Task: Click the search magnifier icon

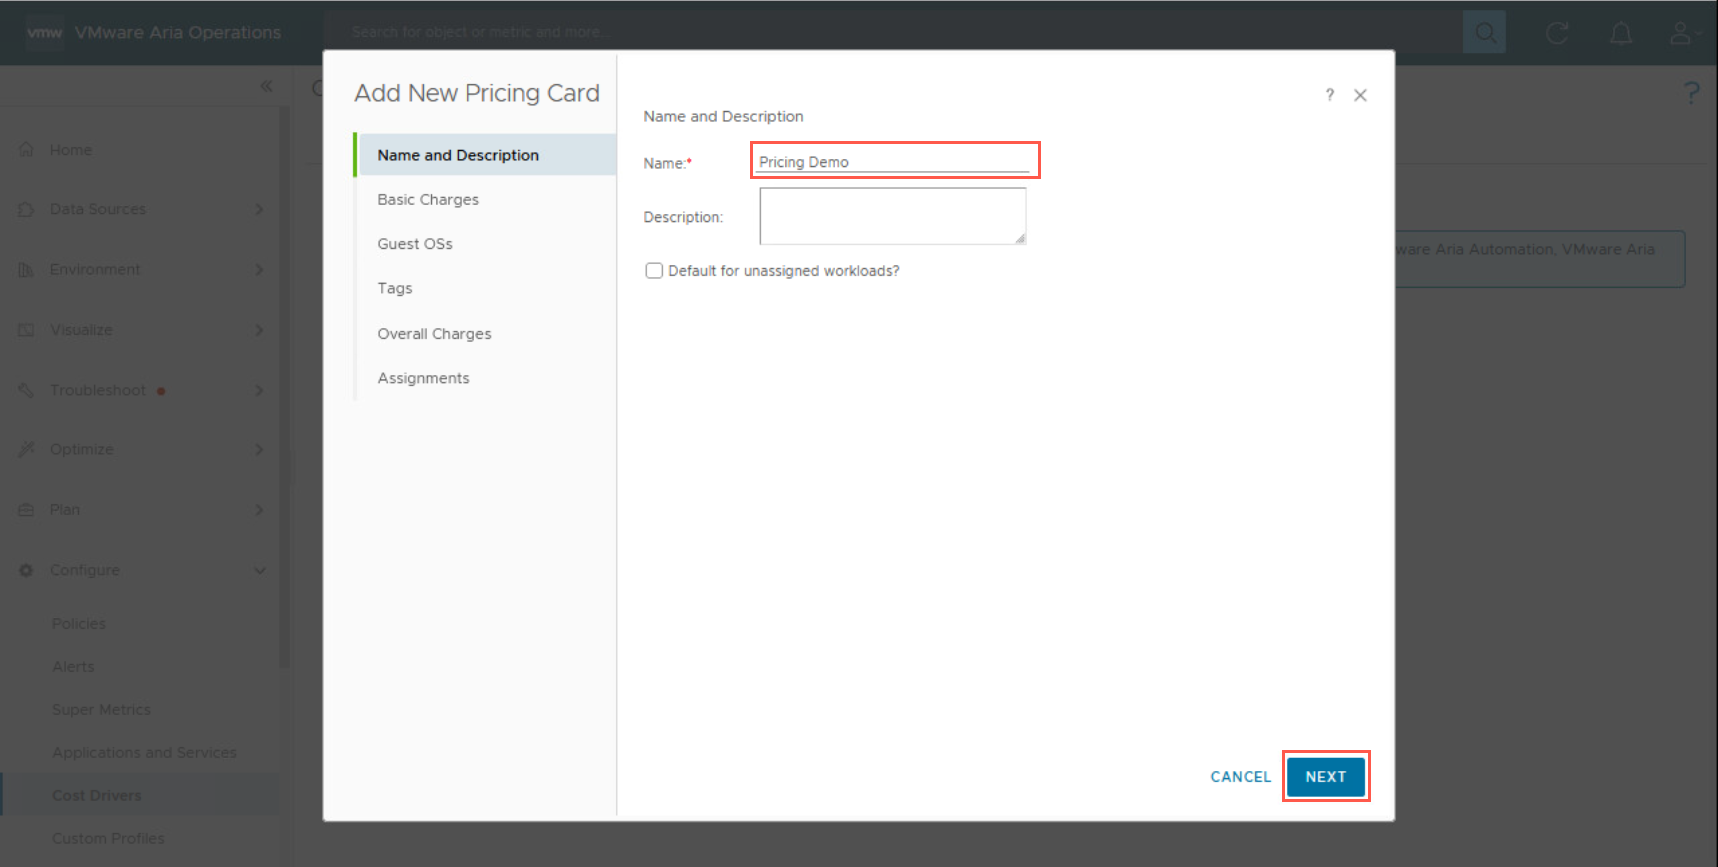Action: click(1485, 33)
